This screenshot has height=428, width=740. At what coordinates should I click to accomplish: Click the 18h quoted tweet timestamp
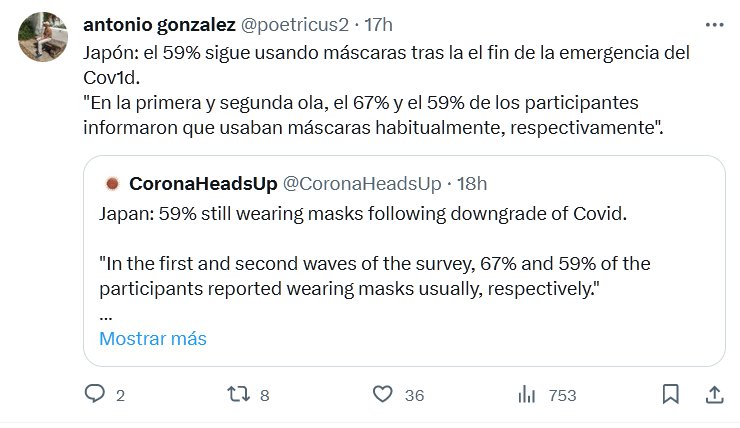[x=471, y=184]
